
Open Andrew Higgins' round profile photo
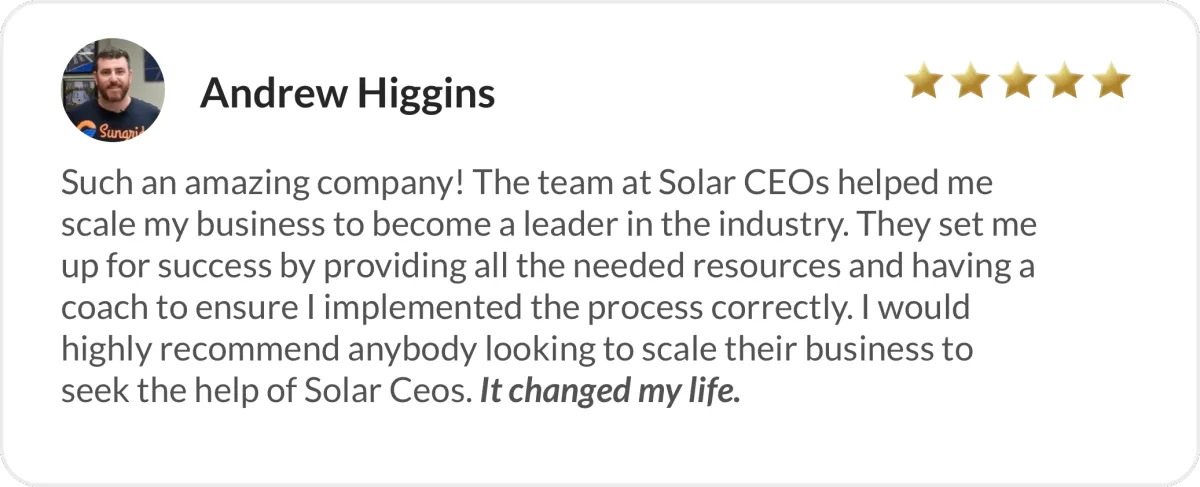(112, 91)
